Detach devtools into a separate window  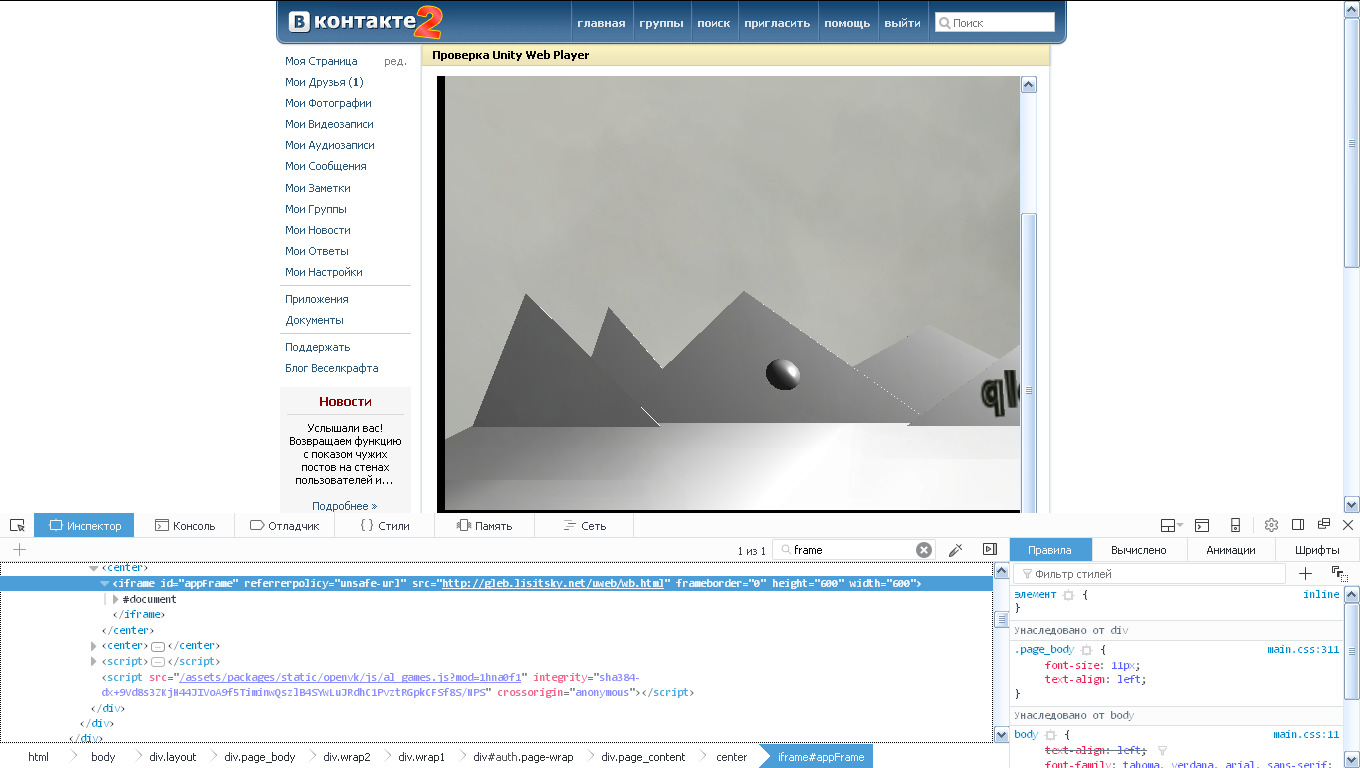[1323, 524]
